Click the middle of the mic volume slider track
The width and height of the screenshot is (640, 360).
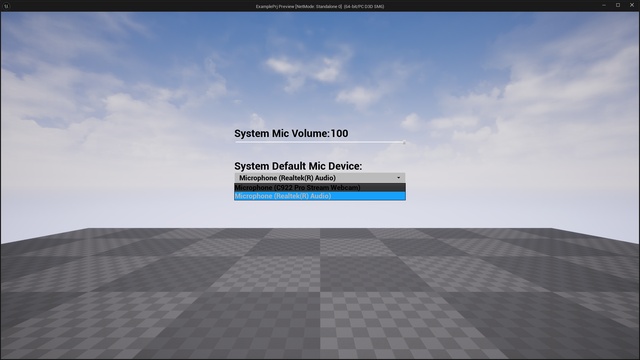(320, 142)
